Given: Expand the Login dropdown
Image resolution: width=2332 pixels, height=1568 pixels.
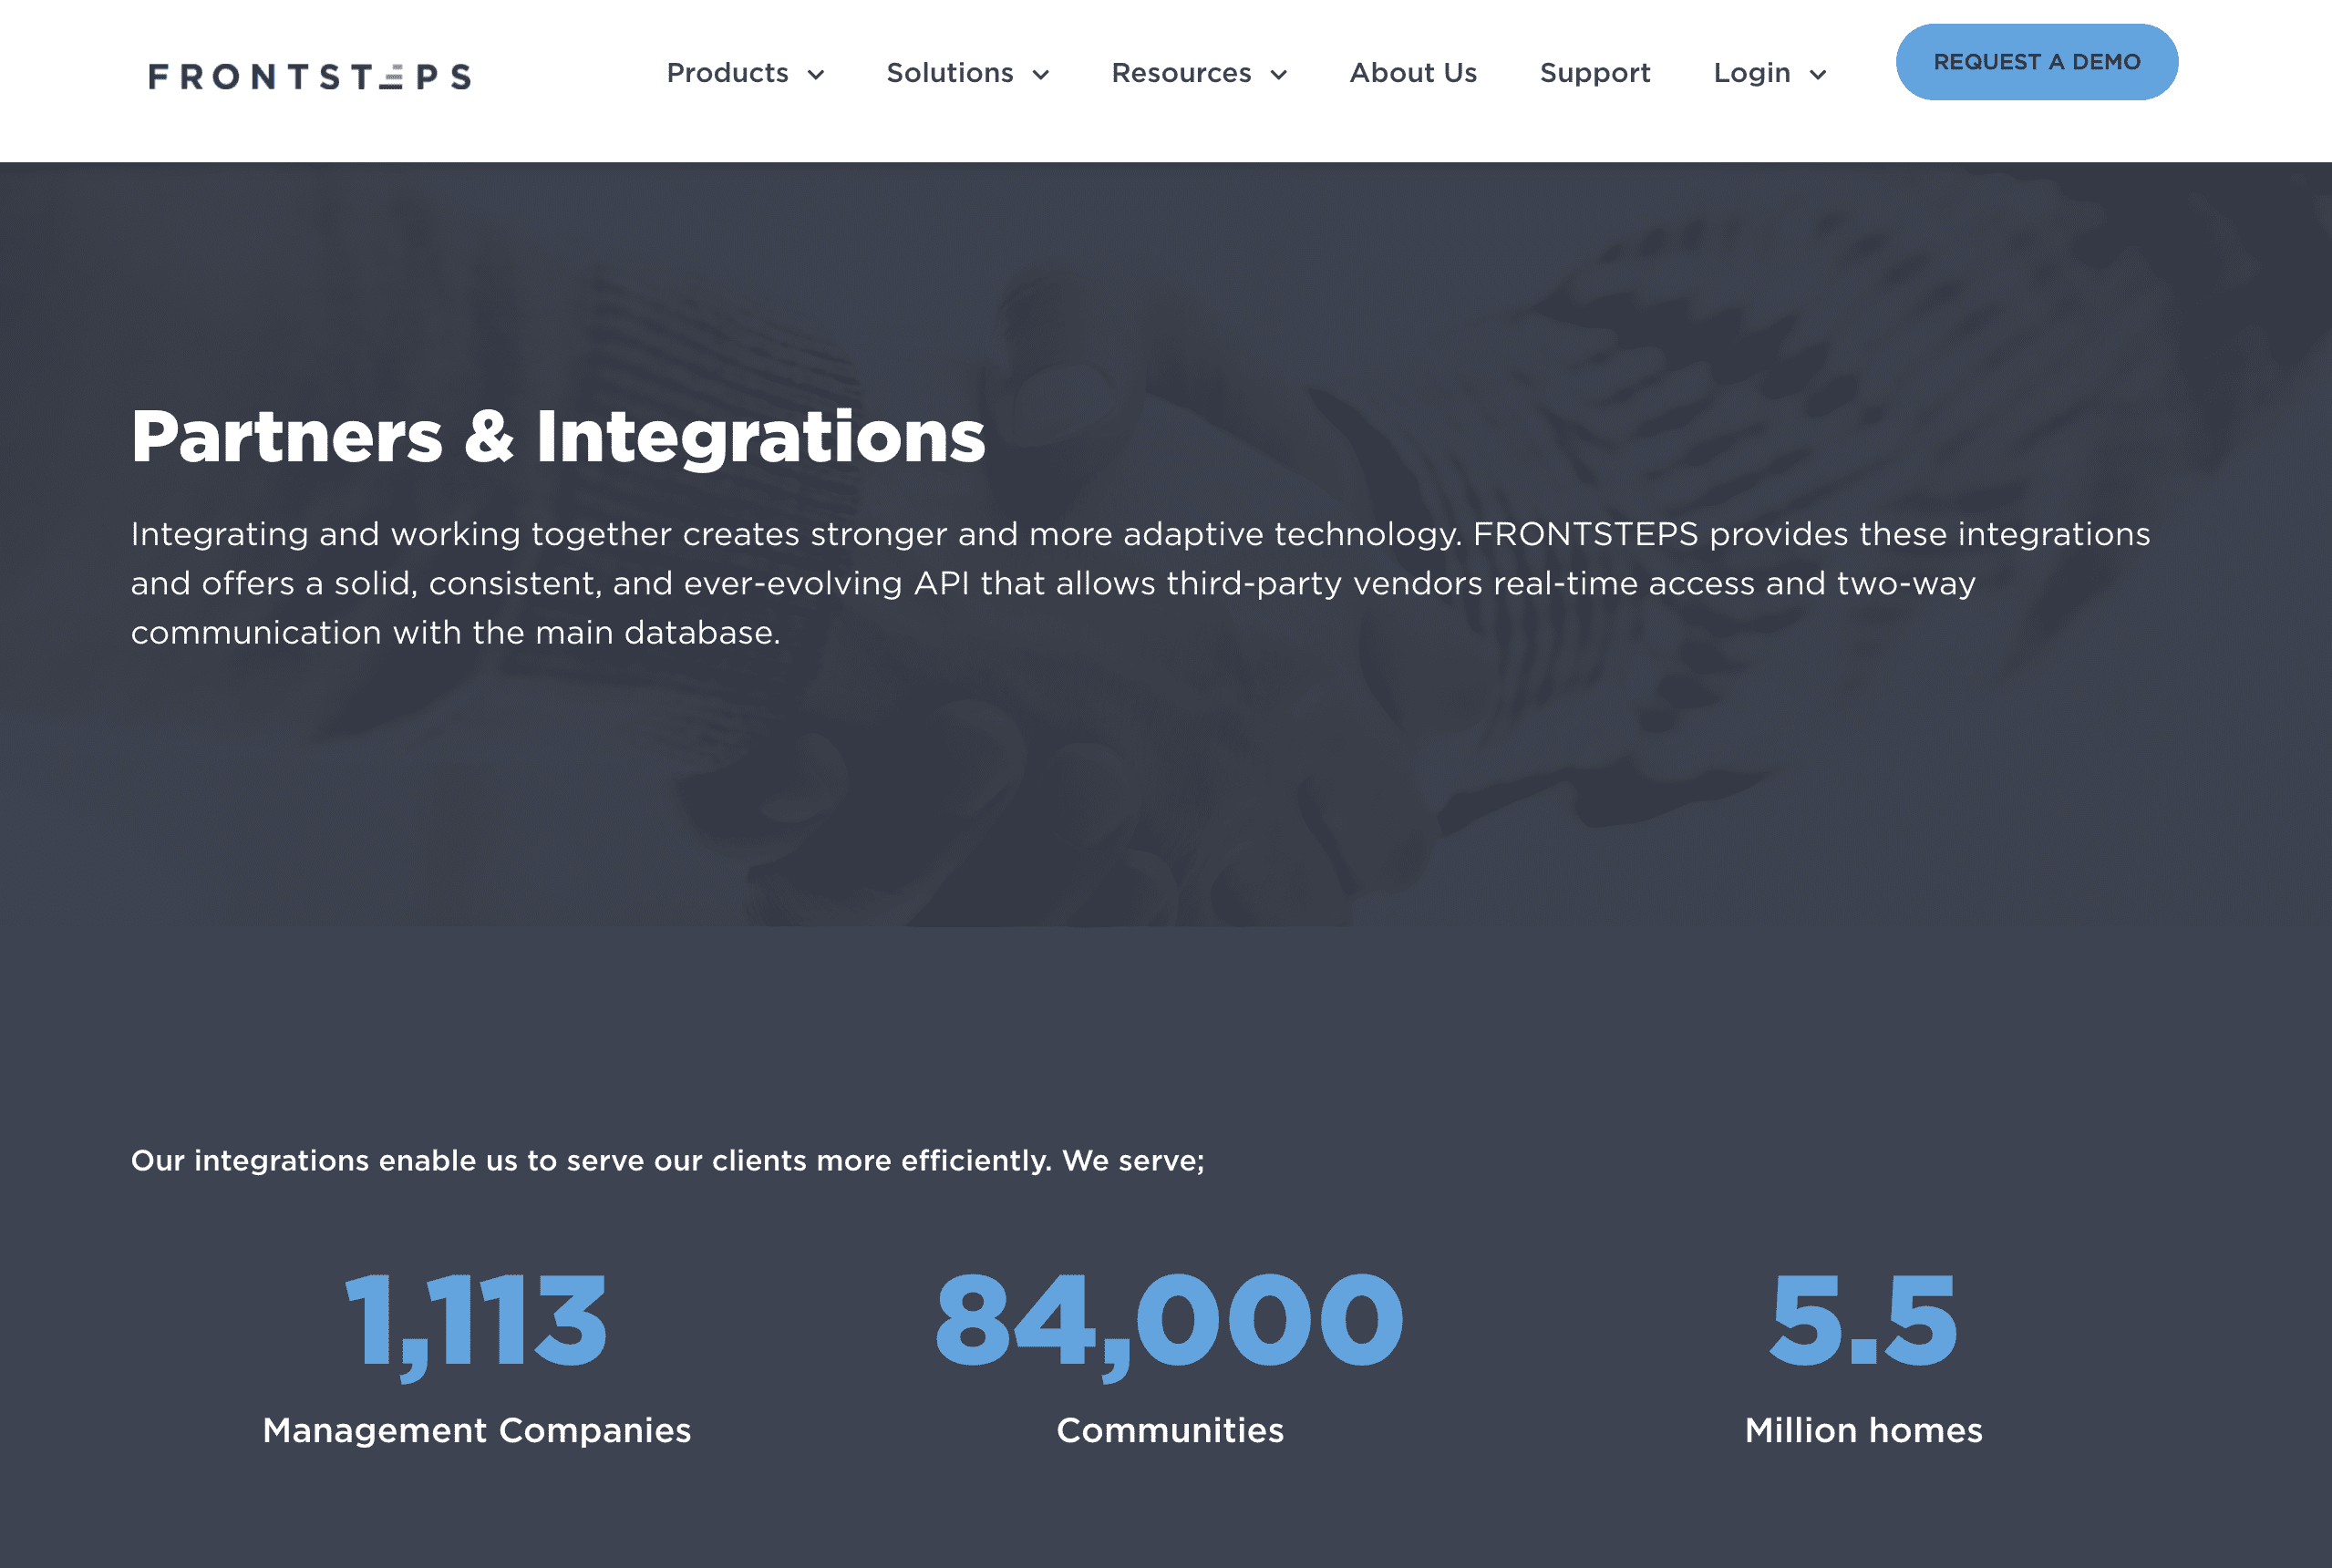Looking at the screenshot, I should point(1751,72).
